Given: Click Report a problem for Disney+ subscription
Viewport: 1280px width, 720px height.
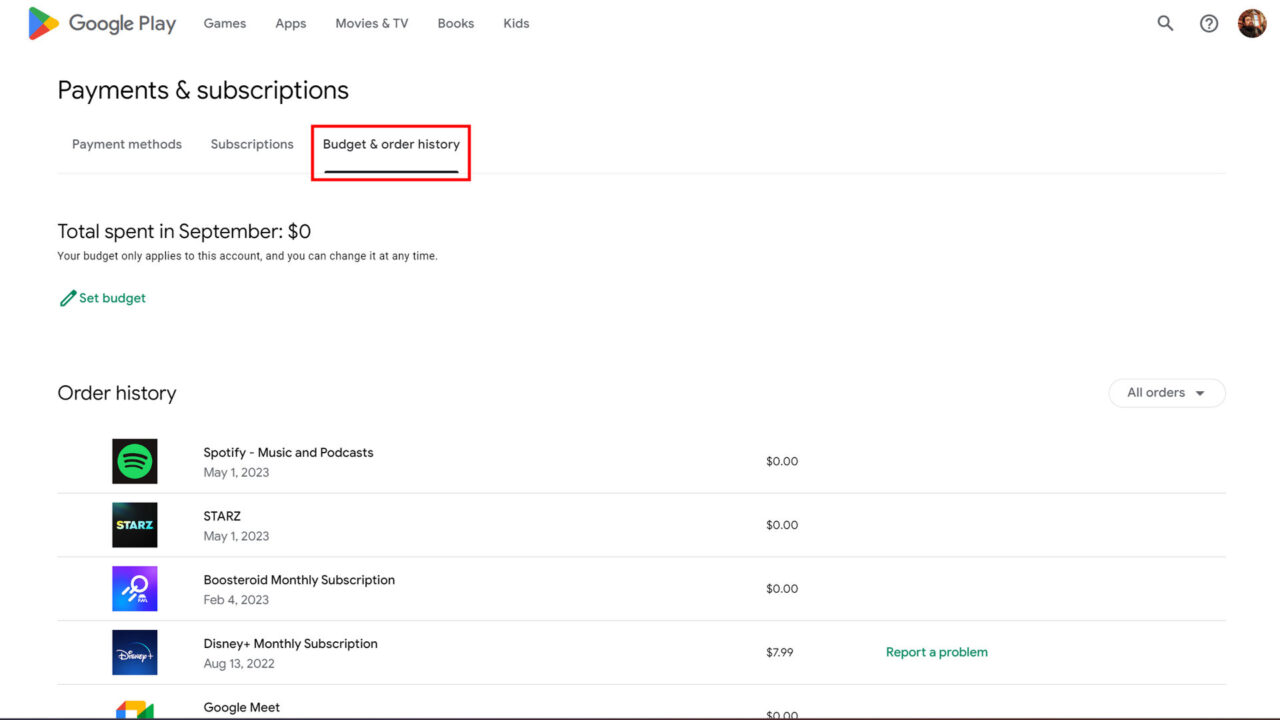Looking at the screenshot, I should tap(936, 652).
